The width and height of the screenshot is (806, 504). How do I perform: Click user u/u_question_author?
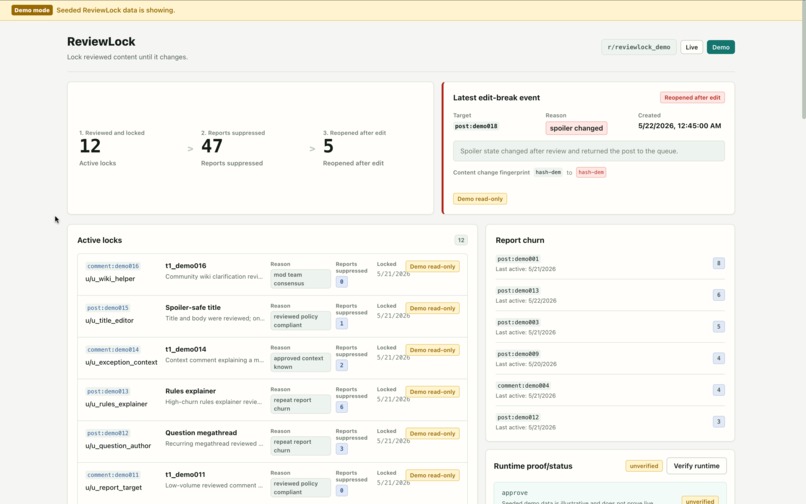click(x=118, y=446)
